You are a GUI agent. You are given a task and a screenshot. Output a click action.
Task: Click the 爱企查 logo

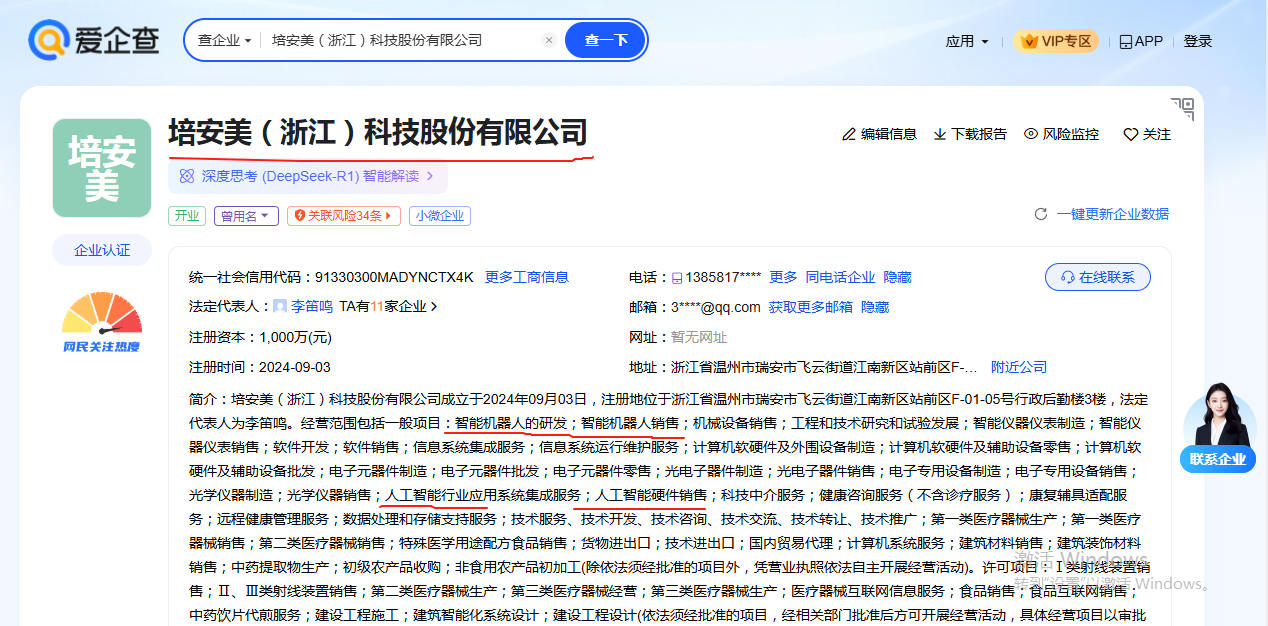[94, 40]
